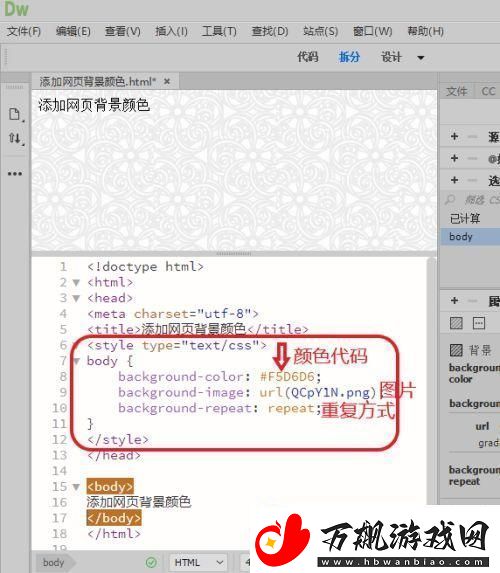Open the HTML language dropdown in status bar
The width and height of the screenshot is (500, 573).
click(198, 562)
